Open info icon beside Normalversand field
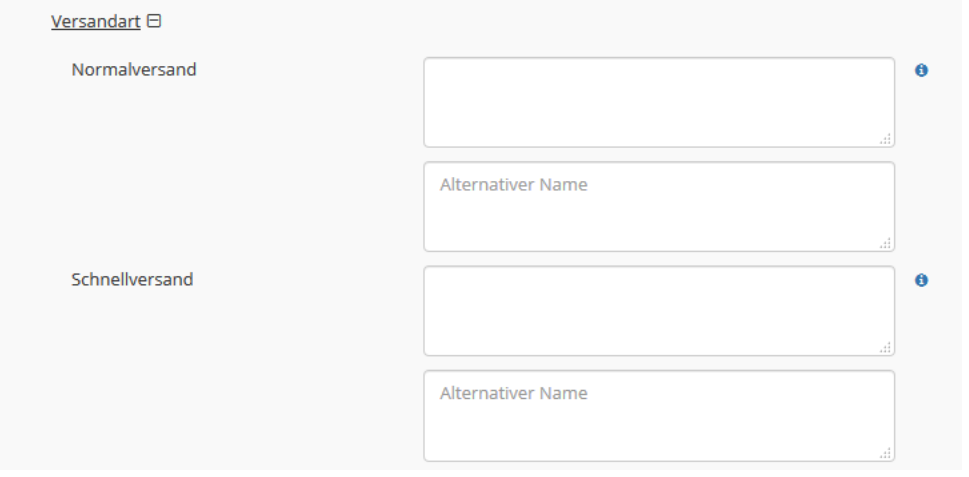Screen dimensions: 969x477 [921, 70]
